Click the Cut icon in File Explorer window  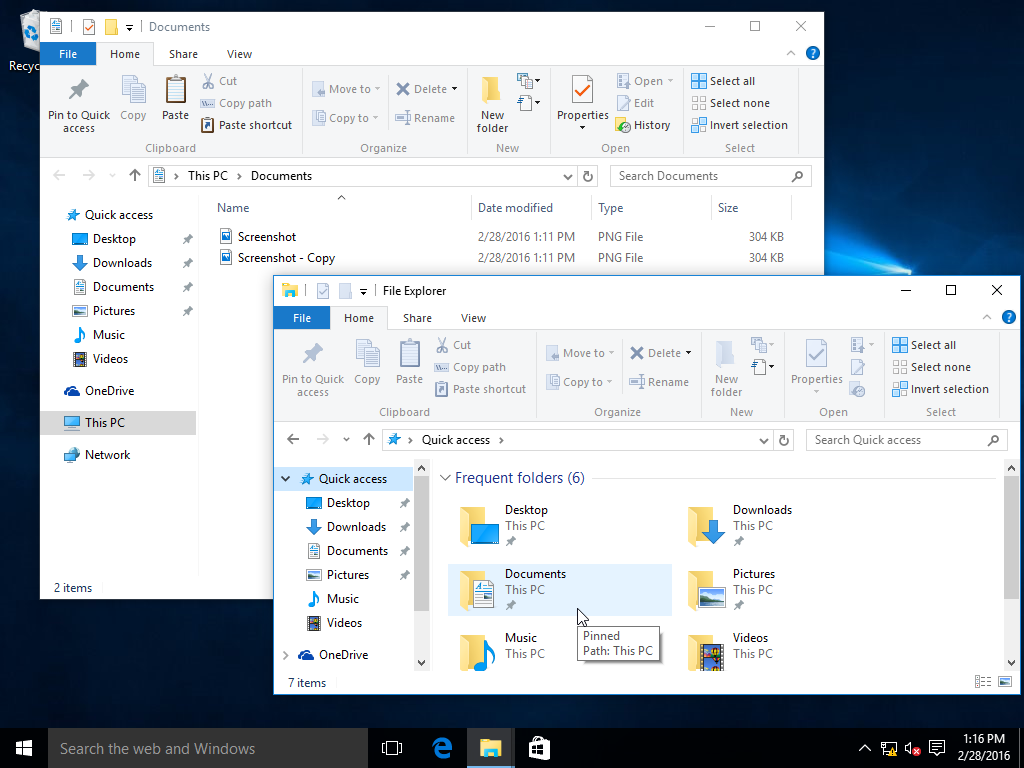coord(442,345)
